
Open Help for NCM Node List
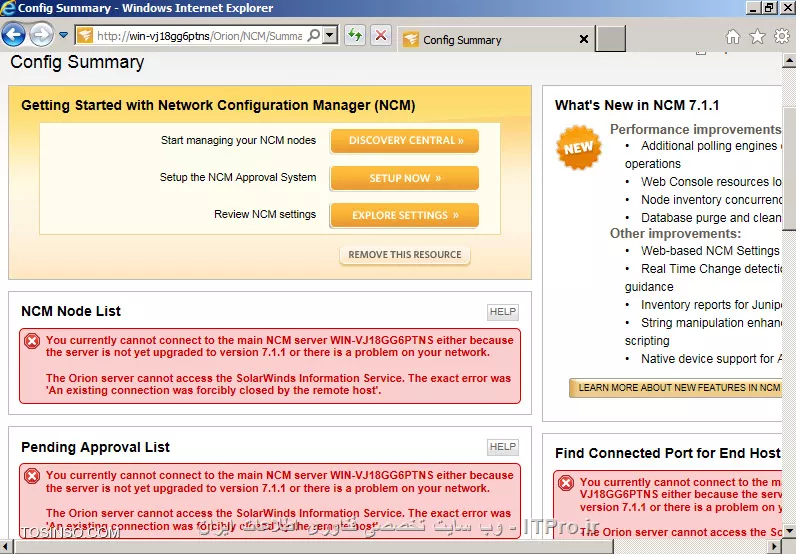[503, 312]
